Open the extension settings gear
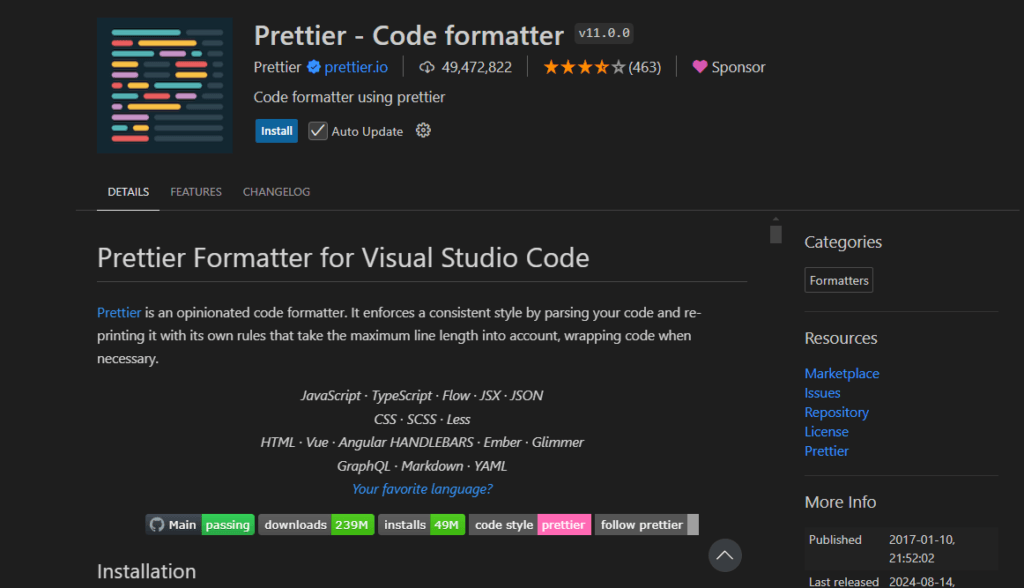The image size is (1024, 588). click(423, 130)
